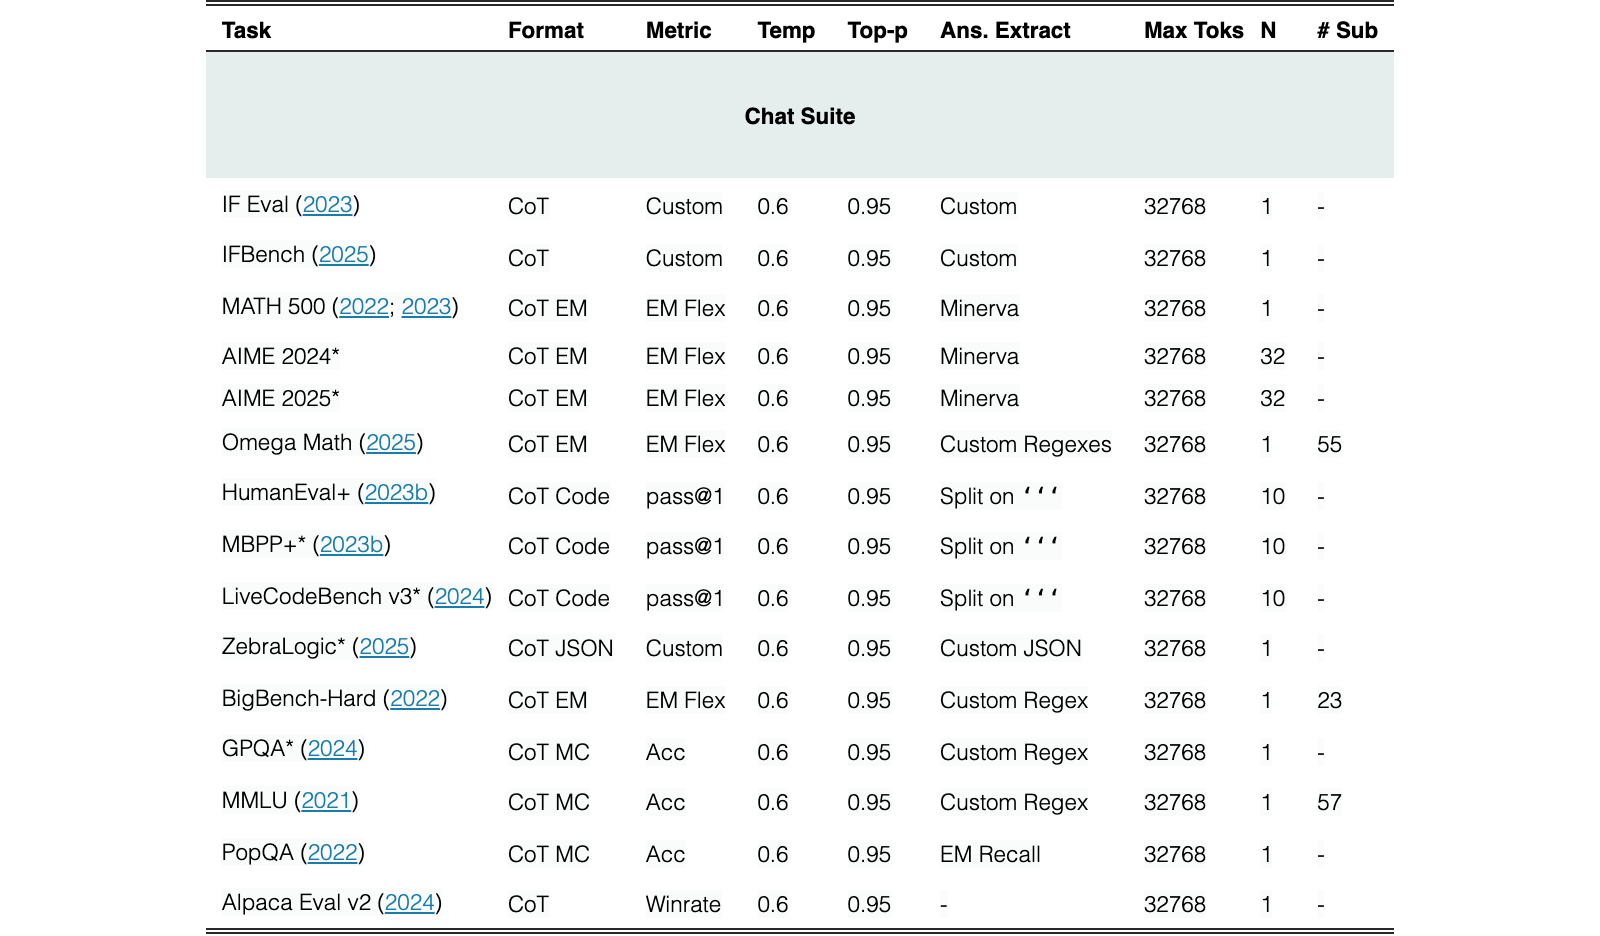Click the Custom JSON answer extract cell

pyautogui.click(x=1011, y=649)
